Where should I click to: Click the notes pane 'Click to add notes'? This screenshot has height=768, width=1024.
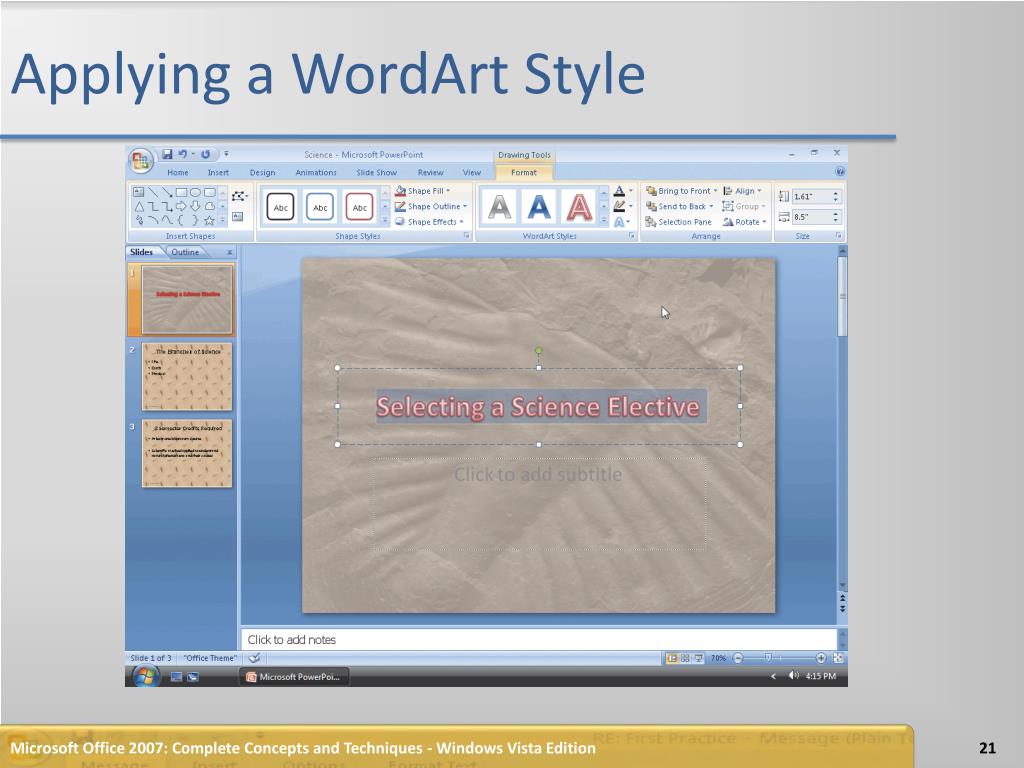(539, 640)
